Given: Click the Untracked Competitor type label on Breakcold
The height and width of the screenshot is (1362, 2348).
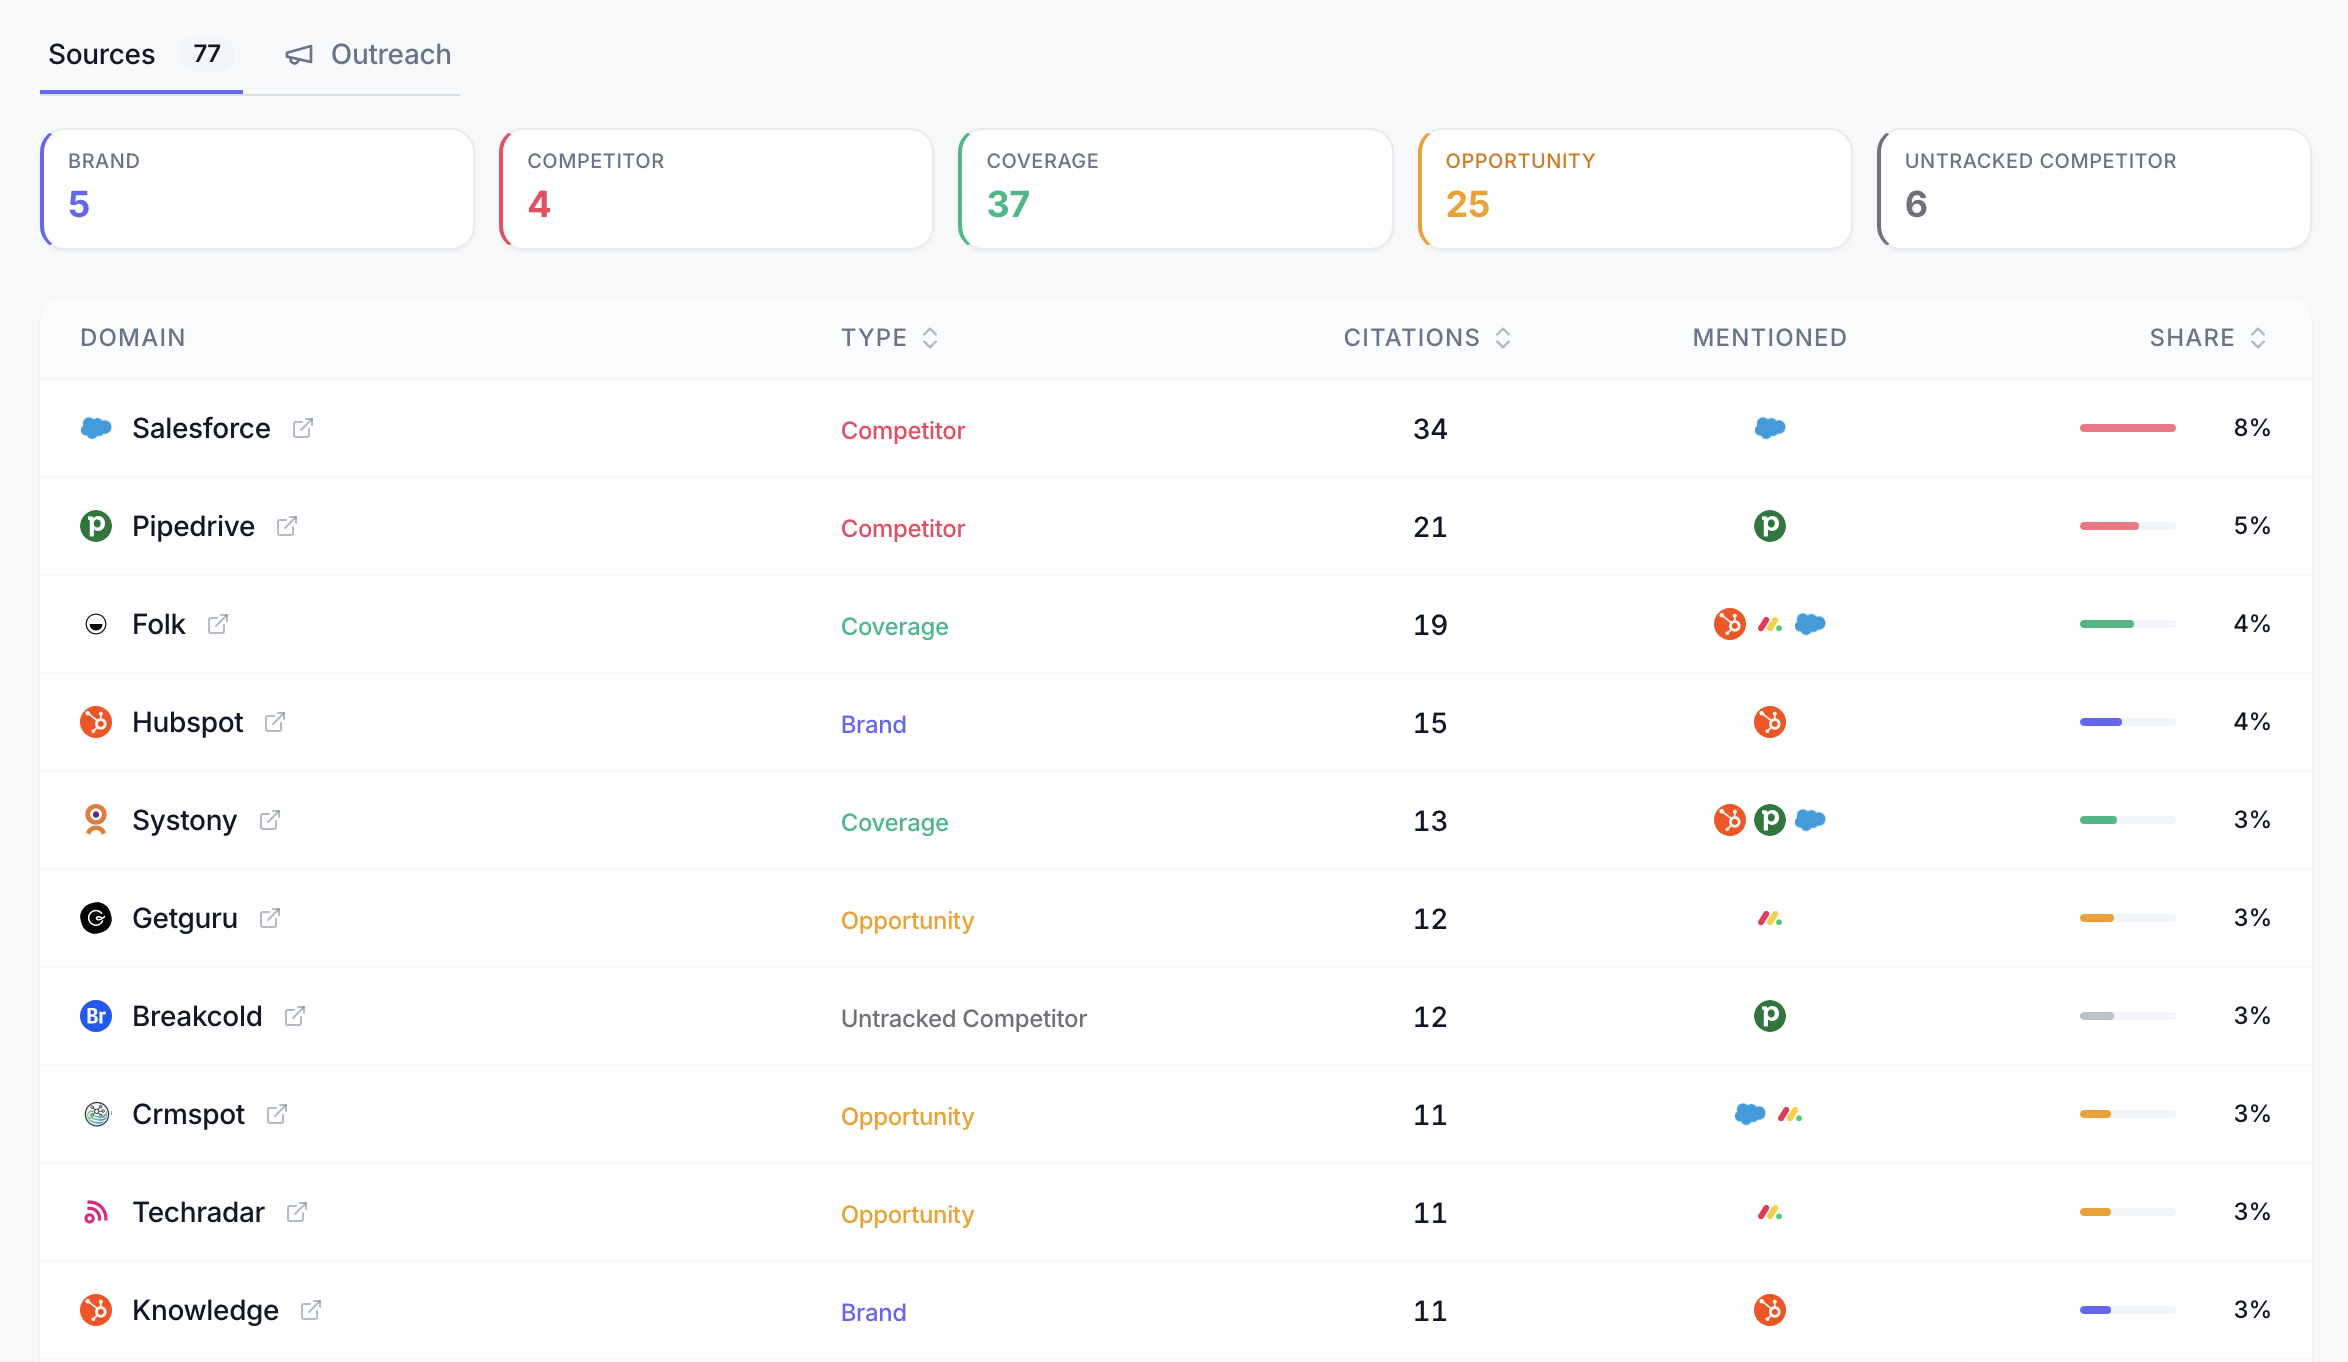Looking at the screenshot, I should coord(964,1018).
